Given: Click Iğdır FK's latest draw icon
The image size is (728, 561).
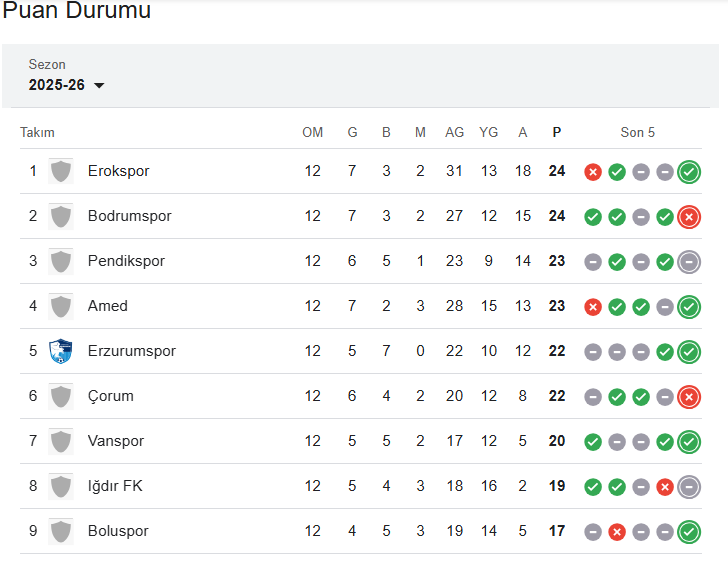Looking at the screenshot, I should 689,487.
